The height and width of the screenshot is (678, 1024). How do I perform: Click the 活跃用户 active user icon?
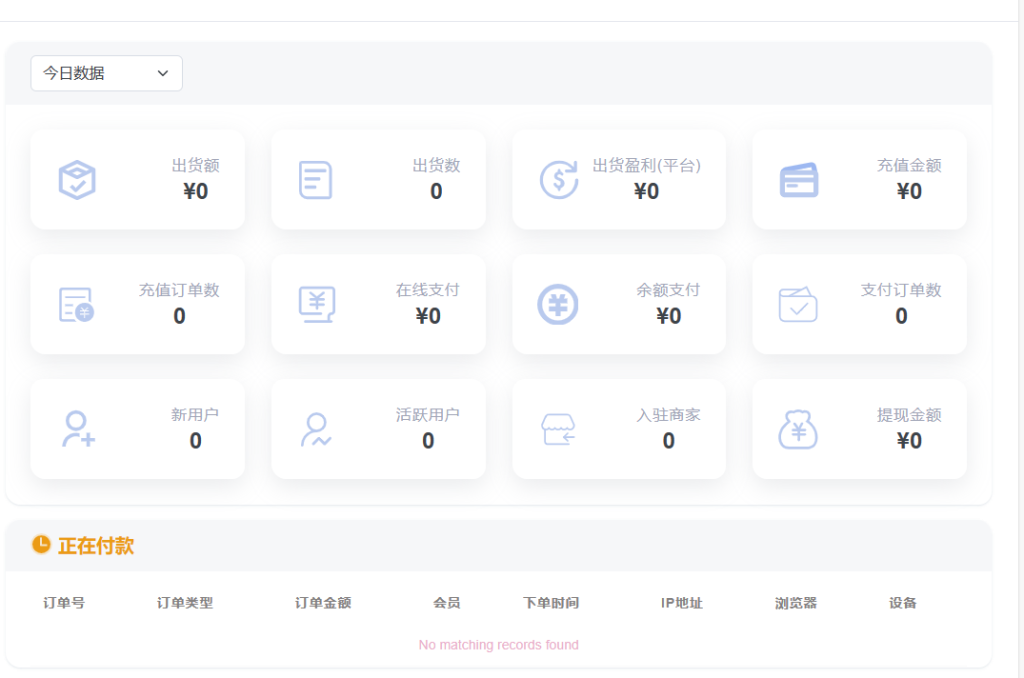[317, 429]
